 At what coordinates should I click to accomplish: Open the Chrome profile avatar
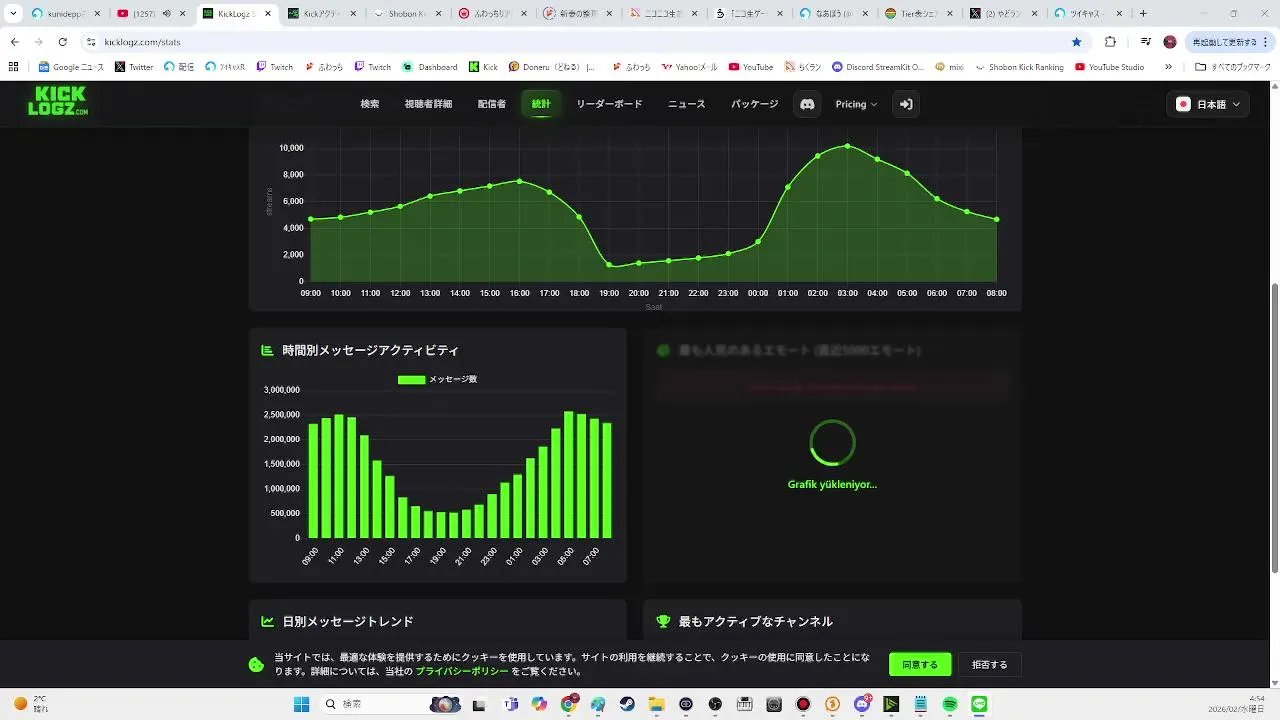(x=1170, y=42)
